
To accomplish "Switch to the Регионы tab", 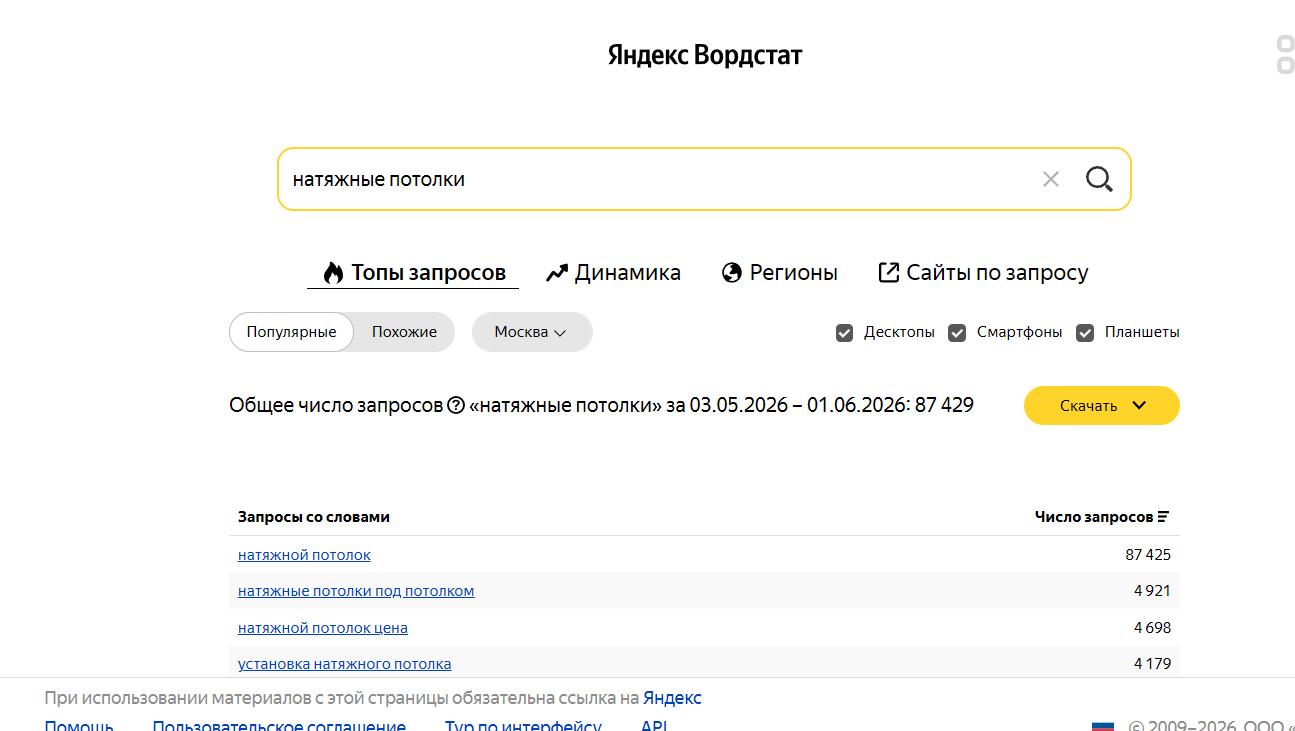I will [780, 273].
